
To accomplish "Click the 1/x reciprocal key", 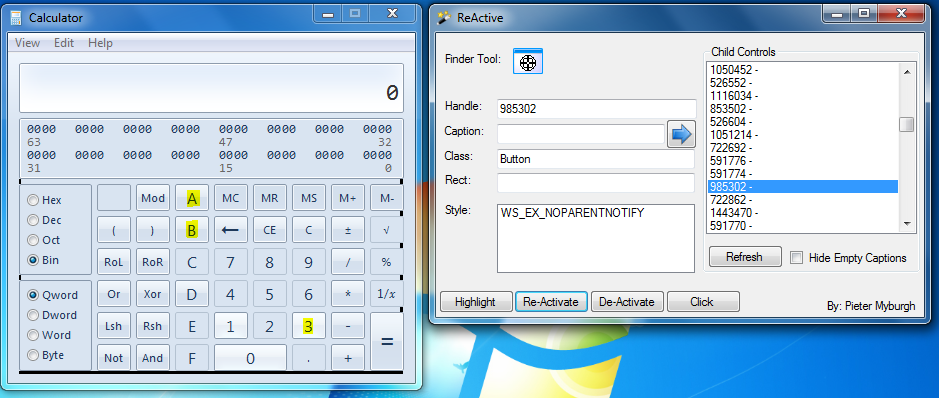I will 386,294.
